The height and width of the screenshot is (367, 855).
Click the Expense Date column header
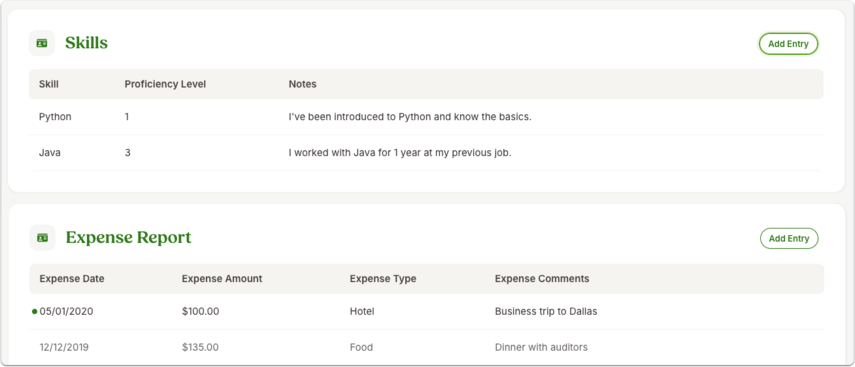click(x=72, y=279)
